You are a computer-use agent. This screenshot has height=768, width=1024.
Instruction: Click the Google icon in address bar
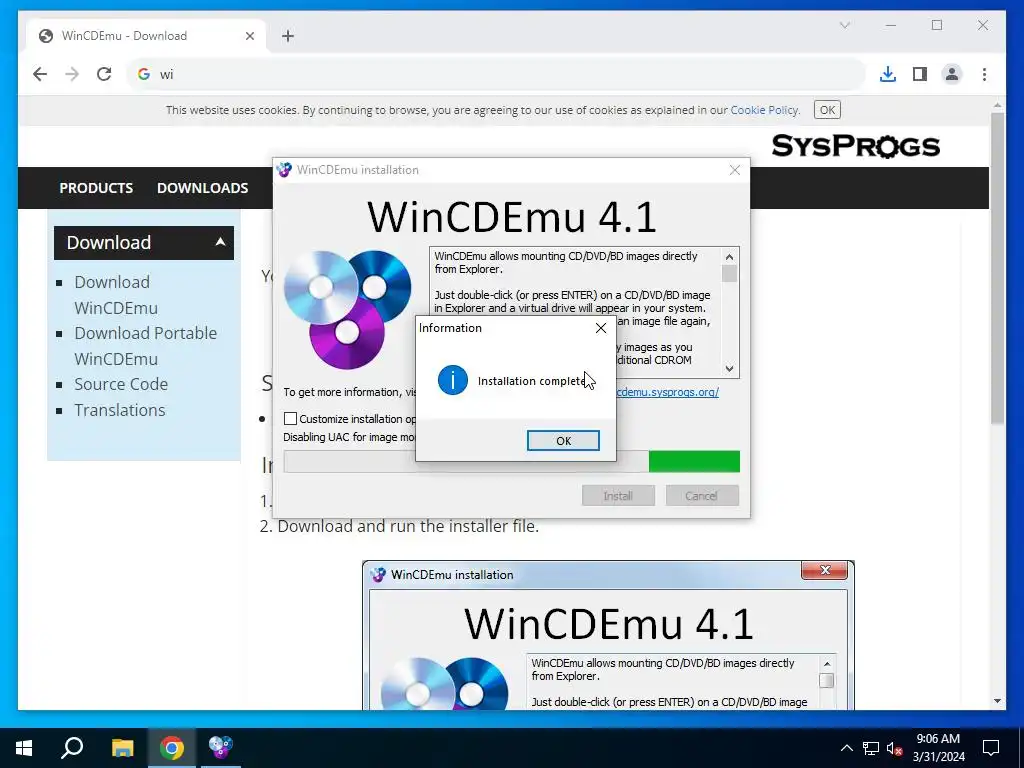tap(144, 74)
